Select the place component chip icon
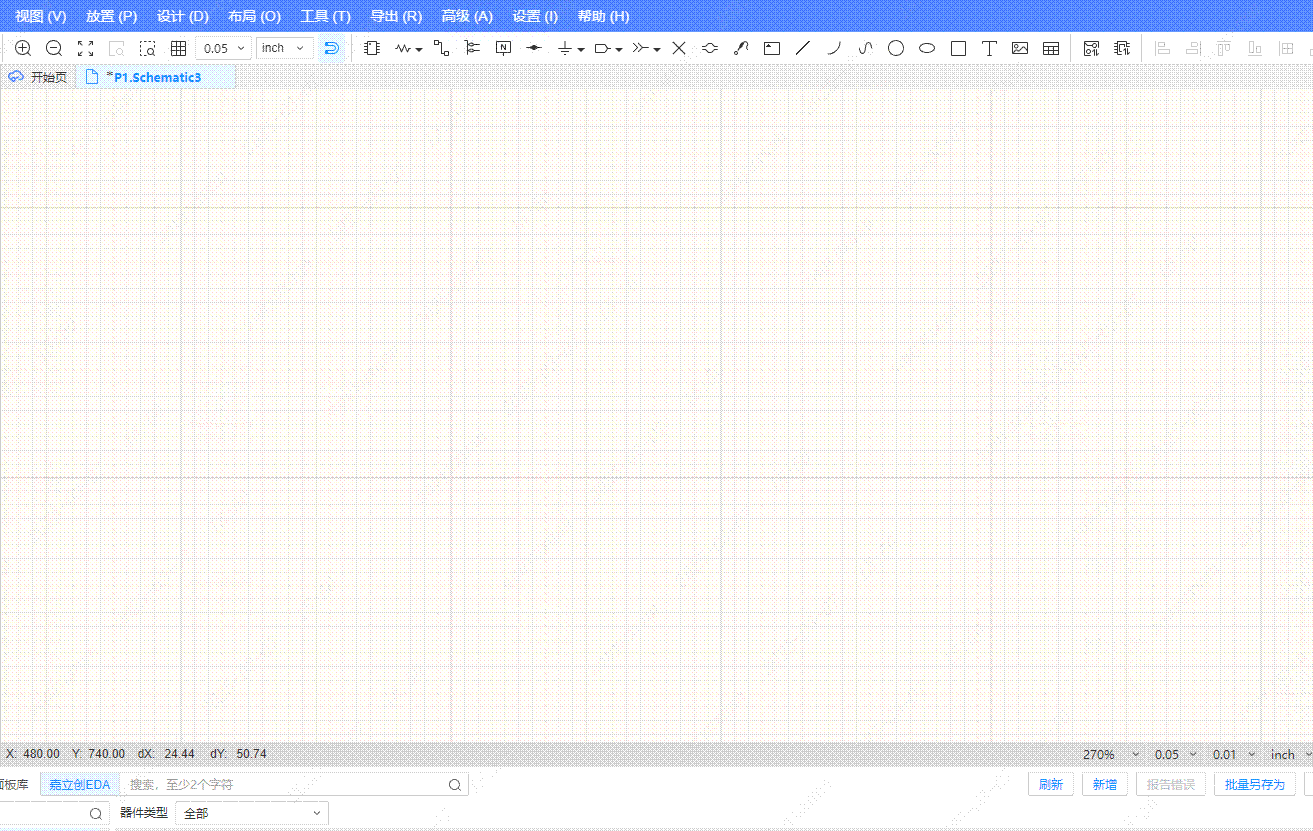The height and width of the screenshot is (831, 1313). click(x=372, y=48)
